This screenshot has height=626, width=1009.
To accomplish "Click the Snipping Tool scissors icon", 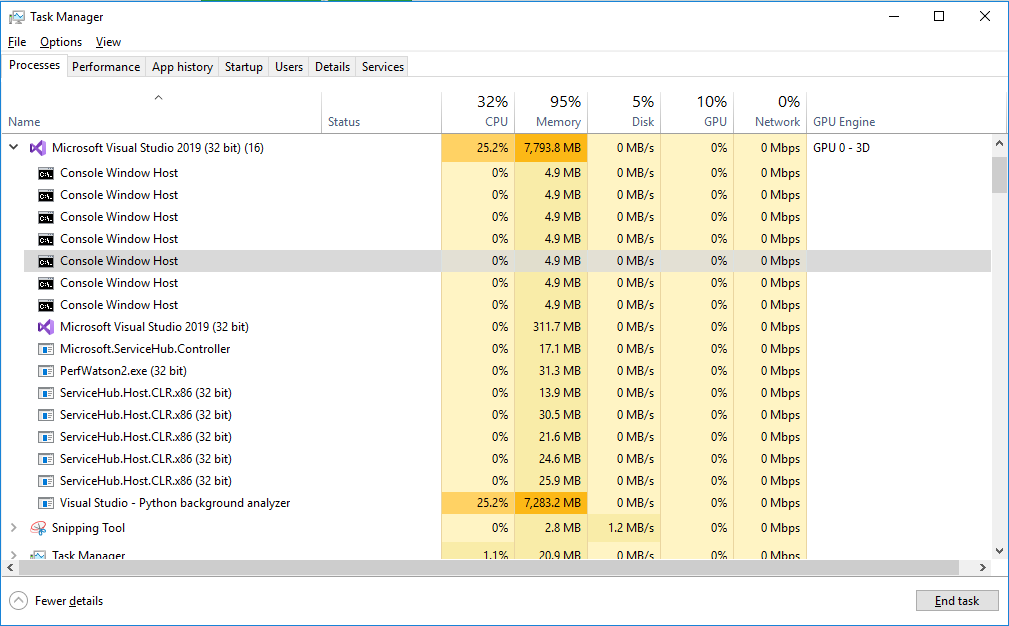I will tap(38, 528).
